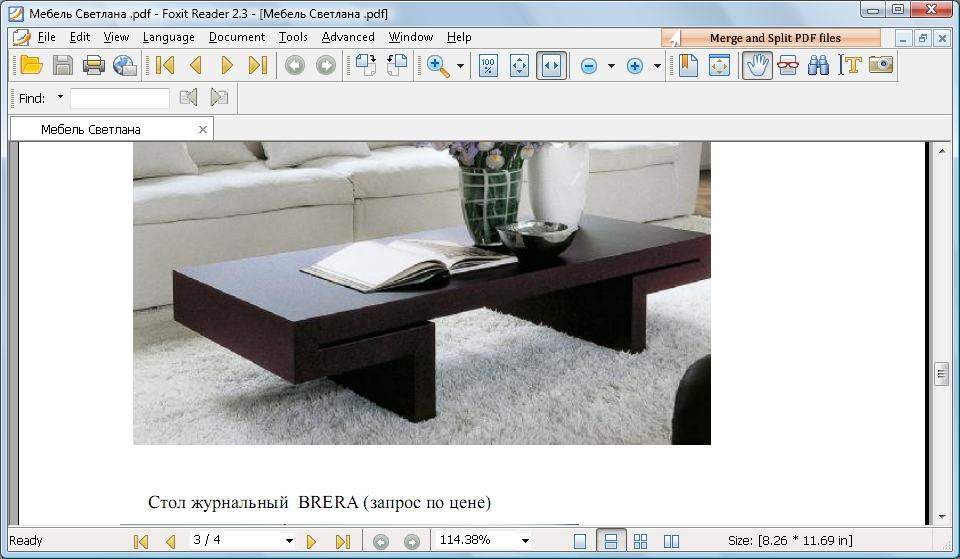This screenshot has height=559, width=960.
Task: Enable continuous page layout in status bar
Action: click(611, 541)
